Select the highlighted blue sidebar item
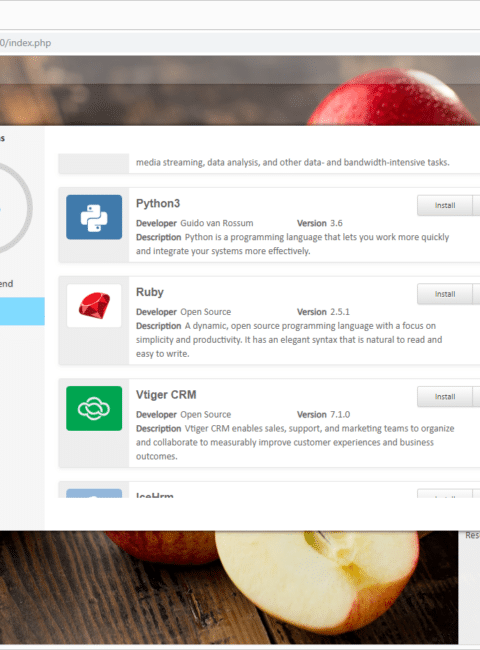 click(22, 311)
